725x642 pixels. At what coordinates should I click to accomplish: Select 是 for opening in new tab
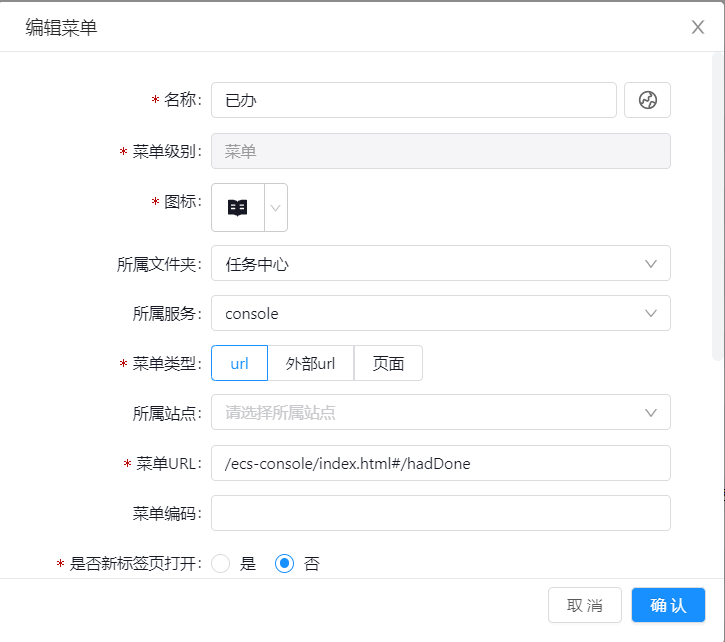[222, 563]
